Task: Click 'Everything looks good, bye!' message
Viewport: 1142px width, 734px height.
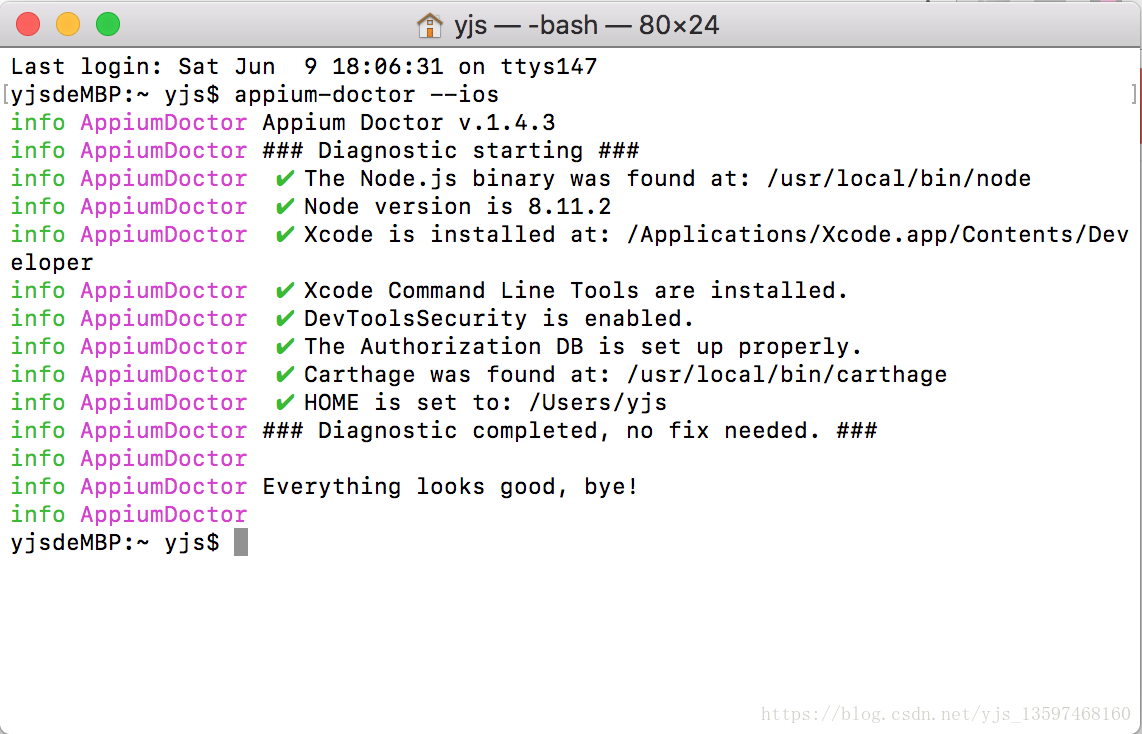Action: tap(450, 487)
